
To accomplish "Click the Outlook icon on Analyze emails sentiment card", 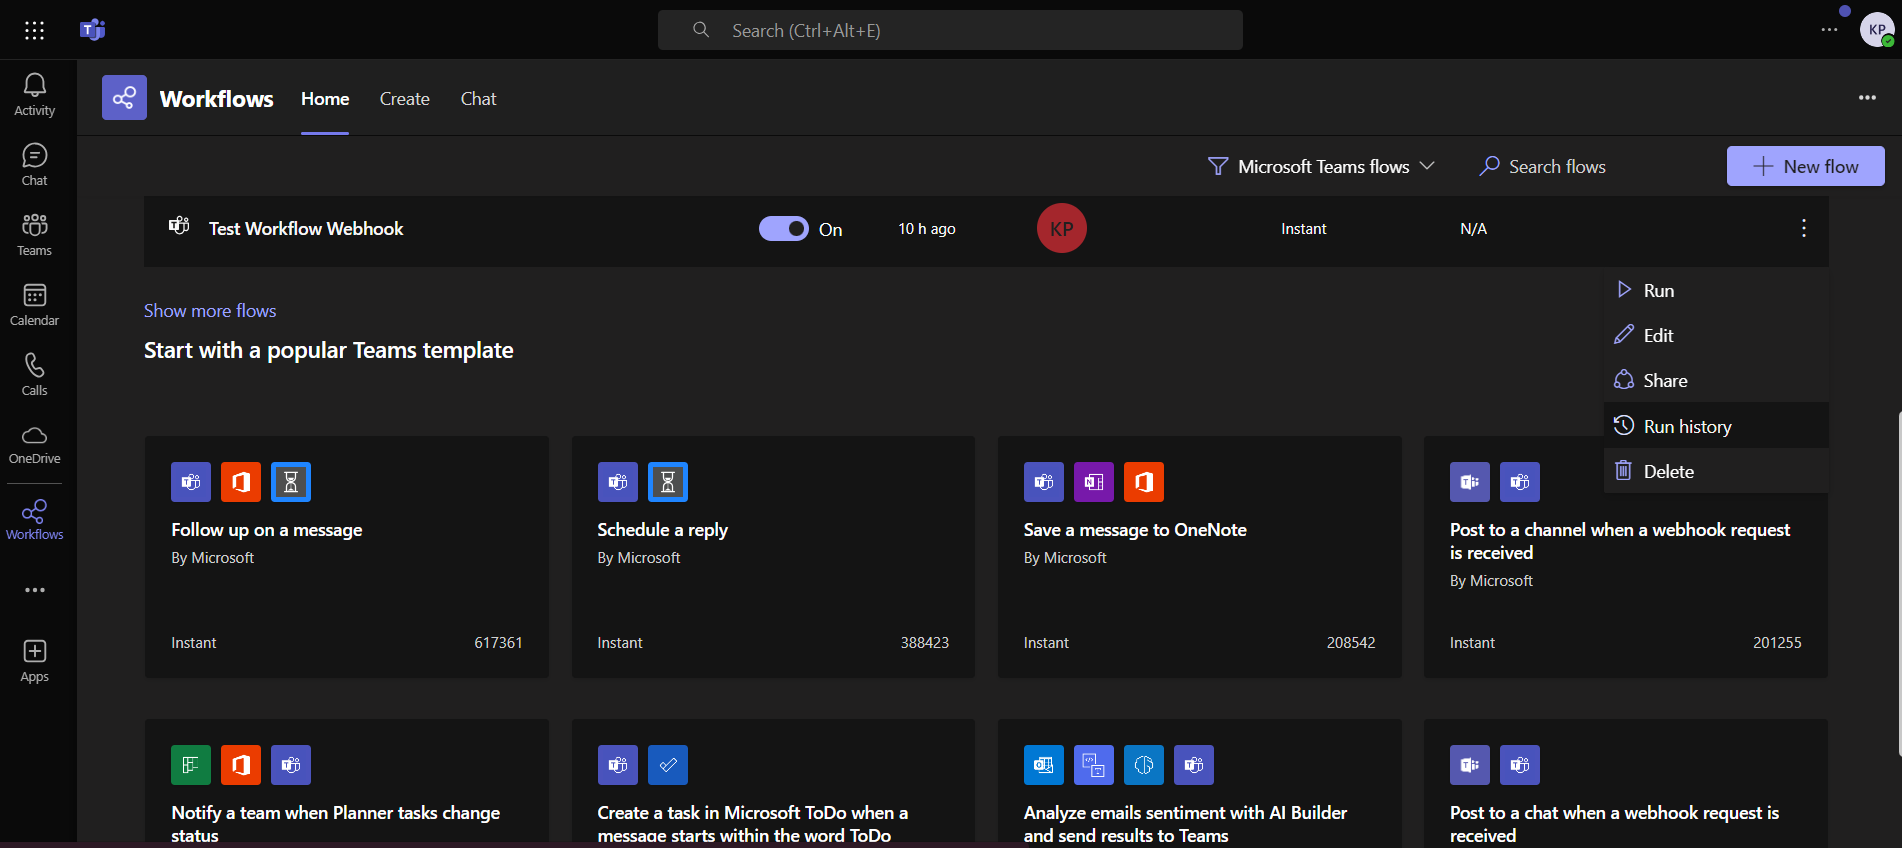I will 1044,765.
